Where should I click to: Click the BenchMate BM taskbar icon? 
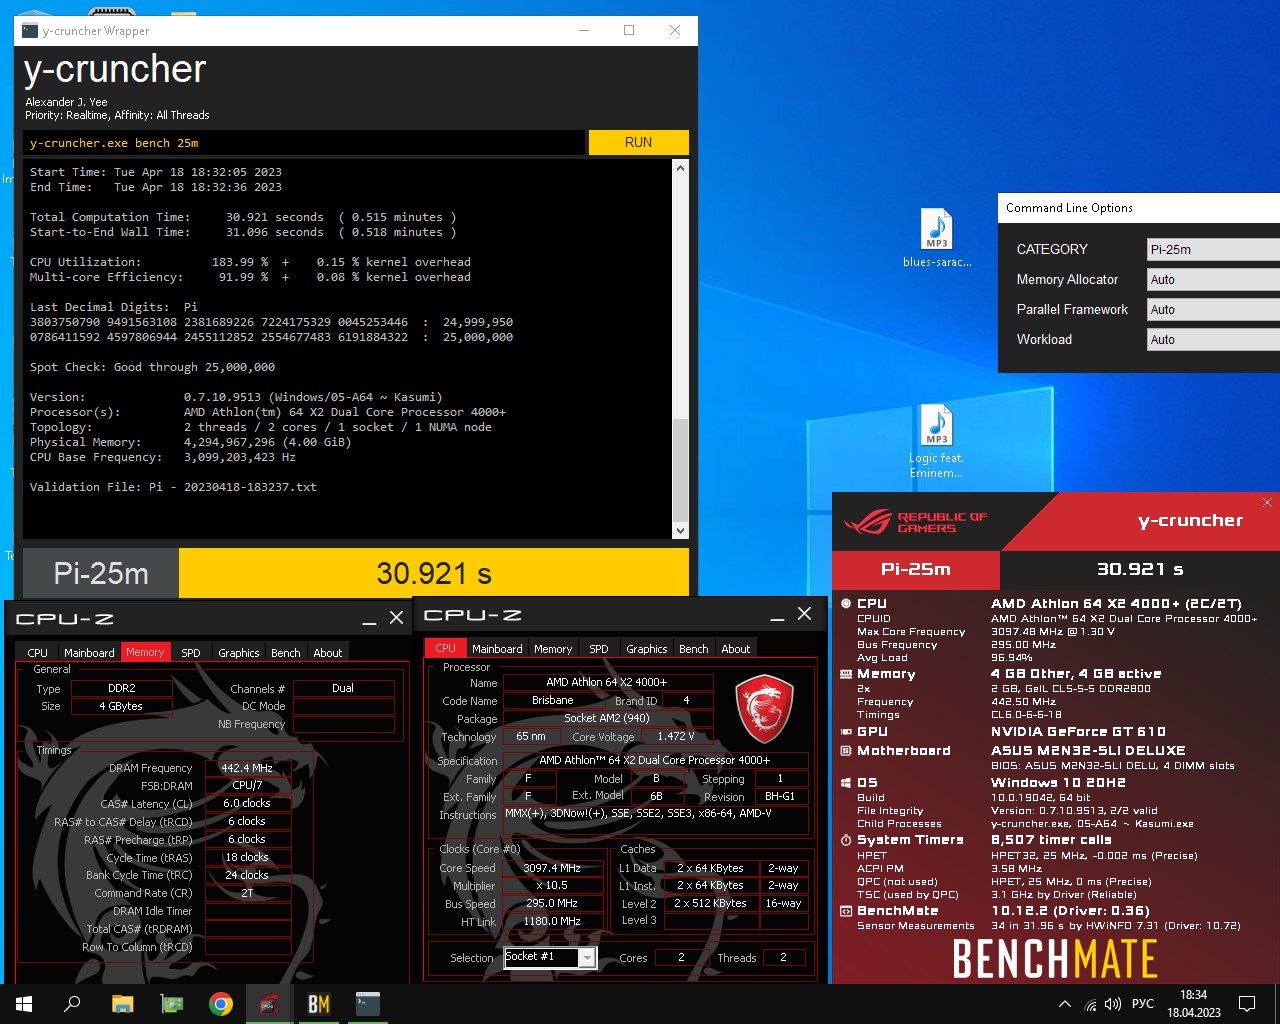click(x=319, y=1004)
